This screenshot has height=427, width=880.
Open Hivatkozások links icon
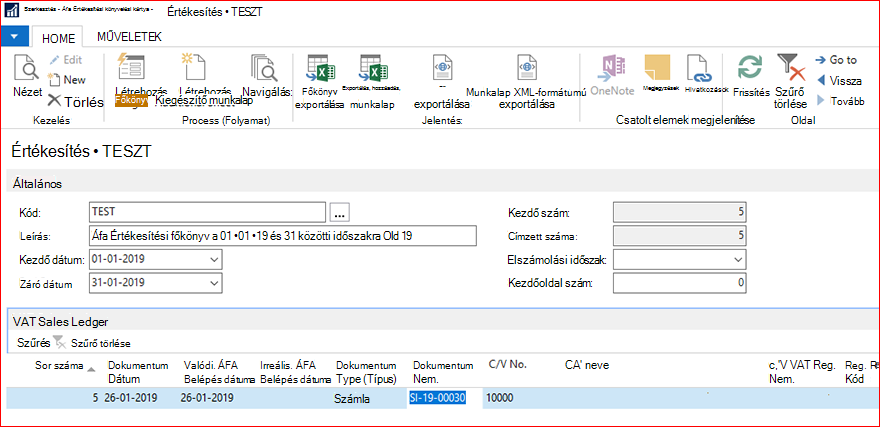699,68
